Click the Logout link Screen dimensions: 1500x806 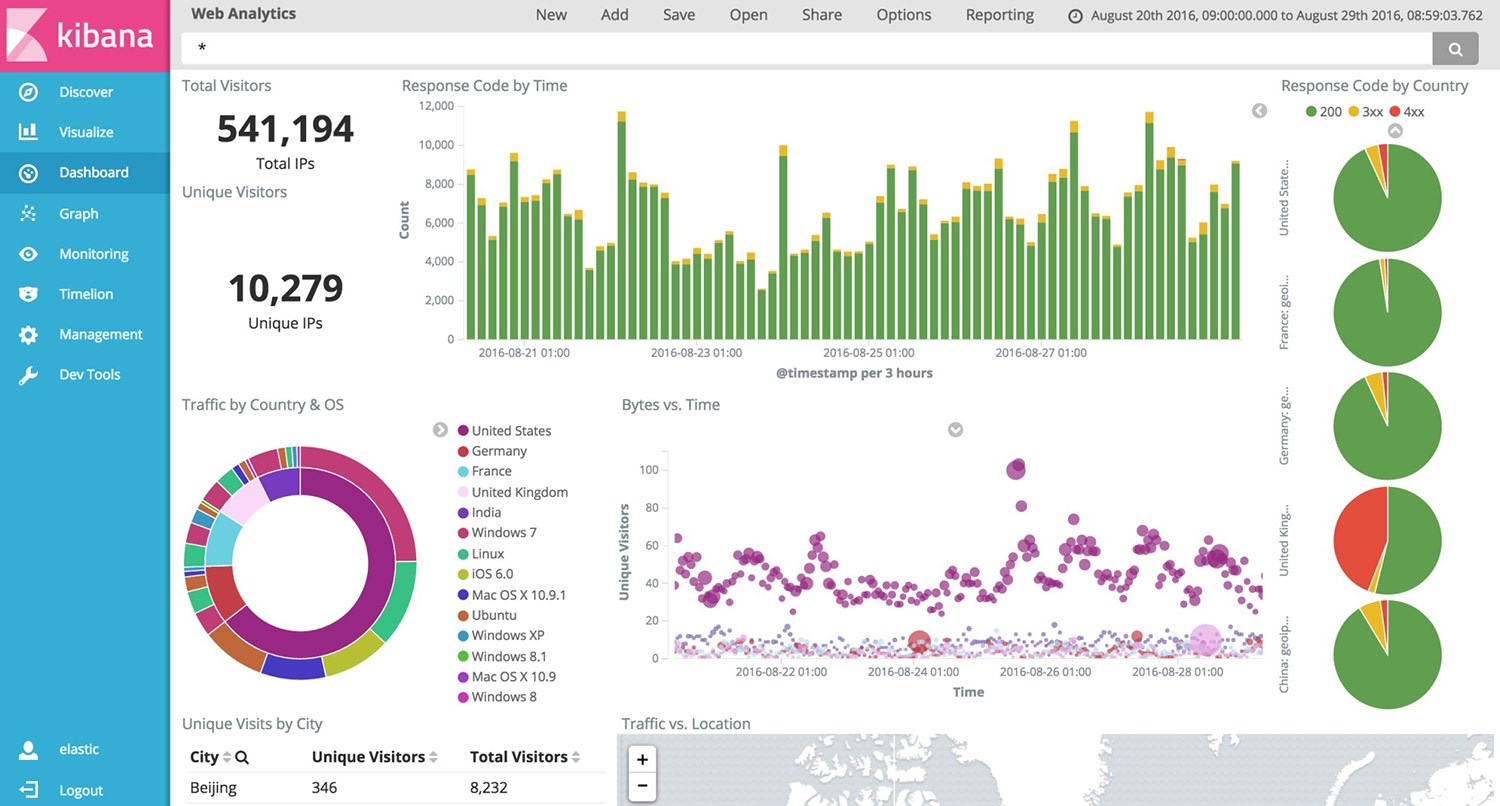point(80,789)
